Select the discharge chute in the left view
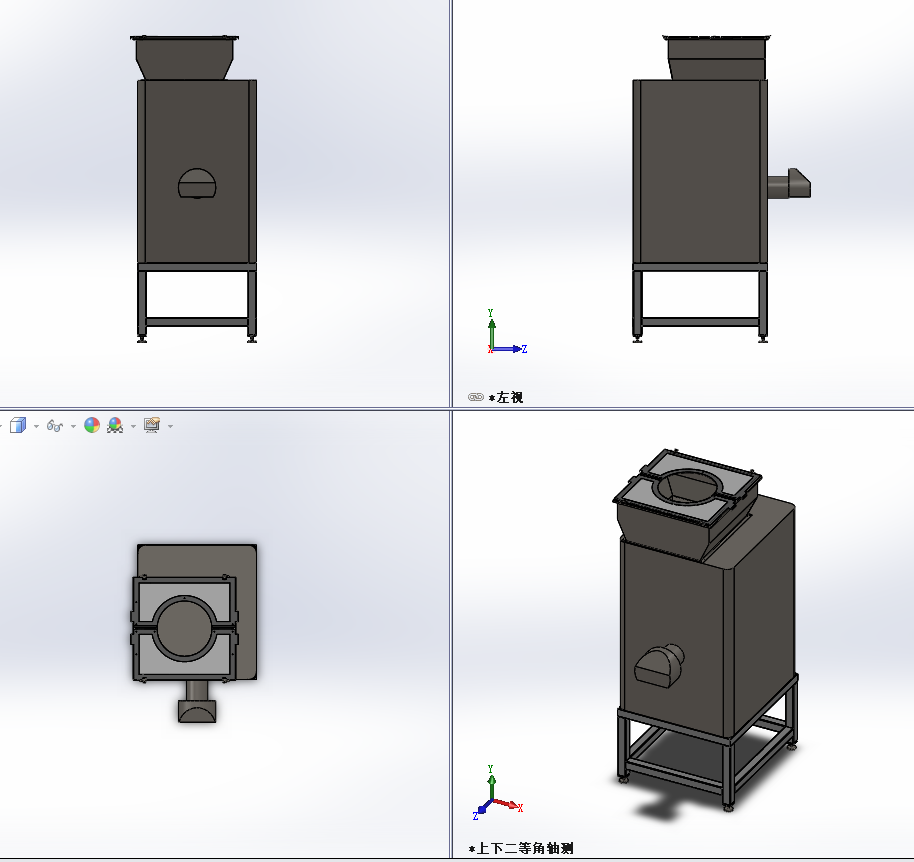This screenshot has width=914, height=862. [789, 184]
